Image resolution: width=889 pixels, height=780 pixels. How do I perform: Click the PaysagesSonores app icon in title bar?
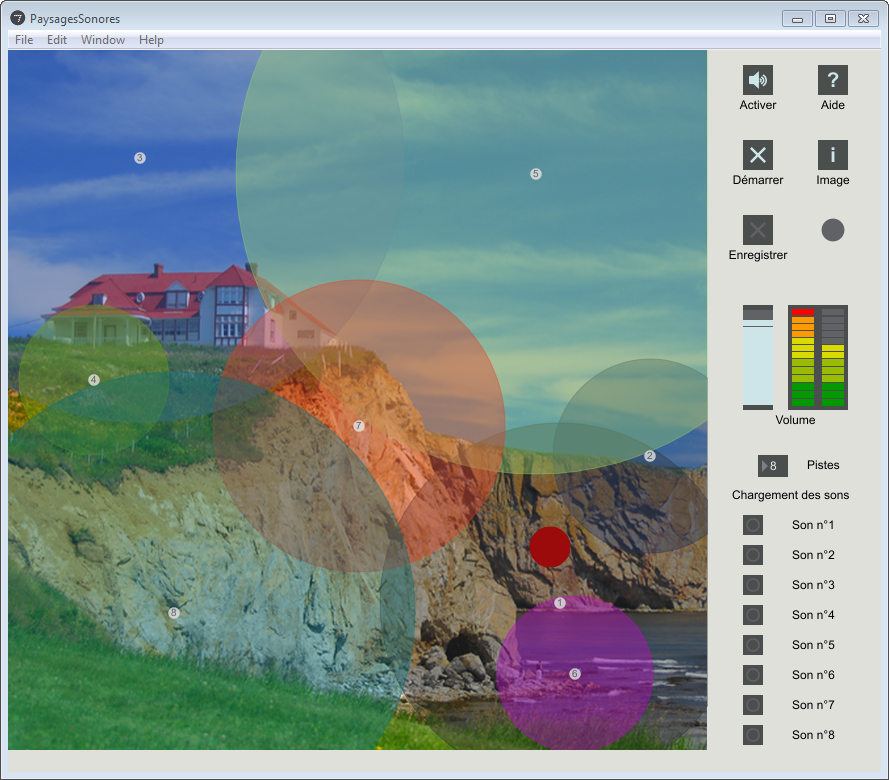[x=18, y=18]
